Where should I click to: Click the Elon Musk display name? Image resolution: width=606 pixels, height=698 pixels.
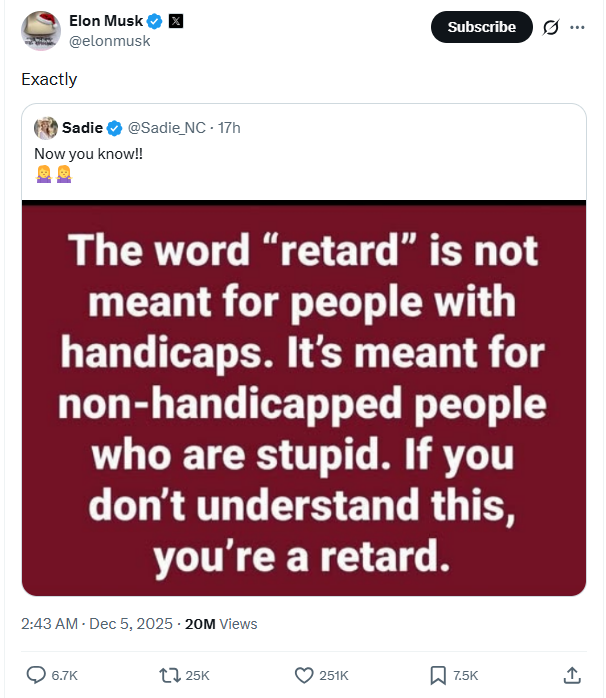pyautogui.click(x=105, y=20)
